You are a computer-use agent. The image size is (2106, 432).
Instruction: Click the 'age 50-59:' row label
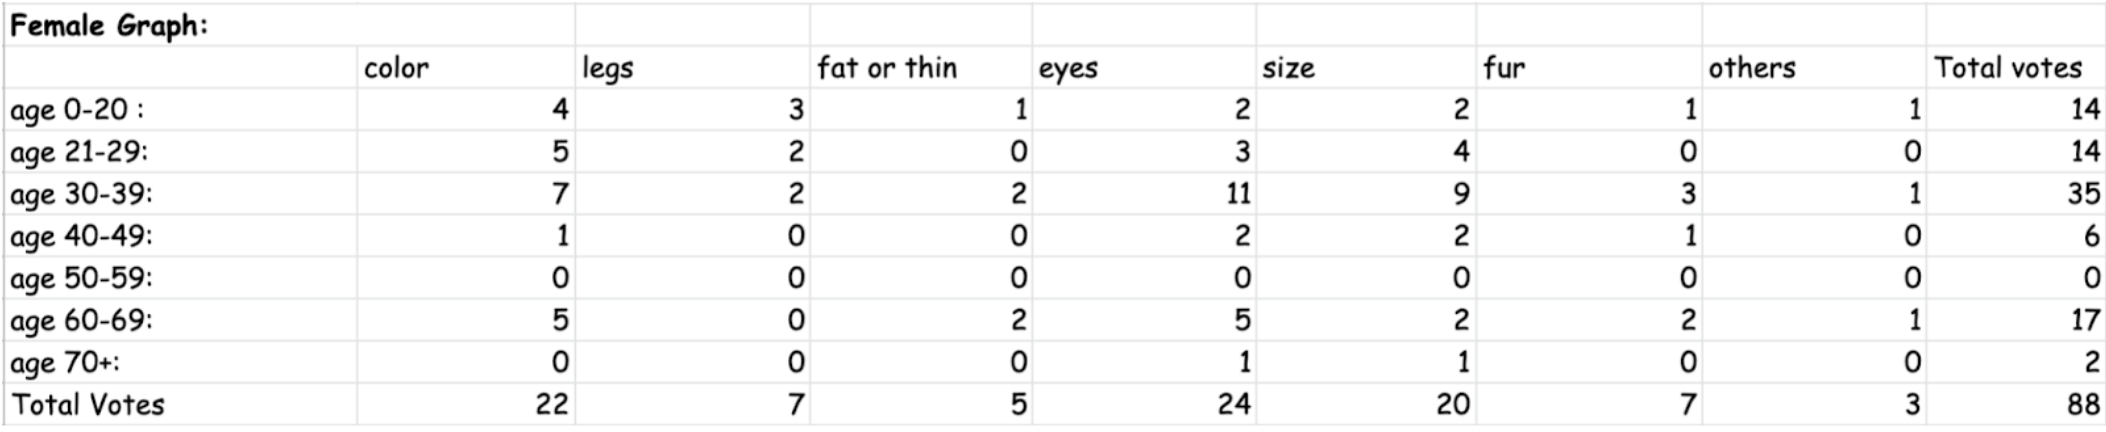tap(82, 278)
